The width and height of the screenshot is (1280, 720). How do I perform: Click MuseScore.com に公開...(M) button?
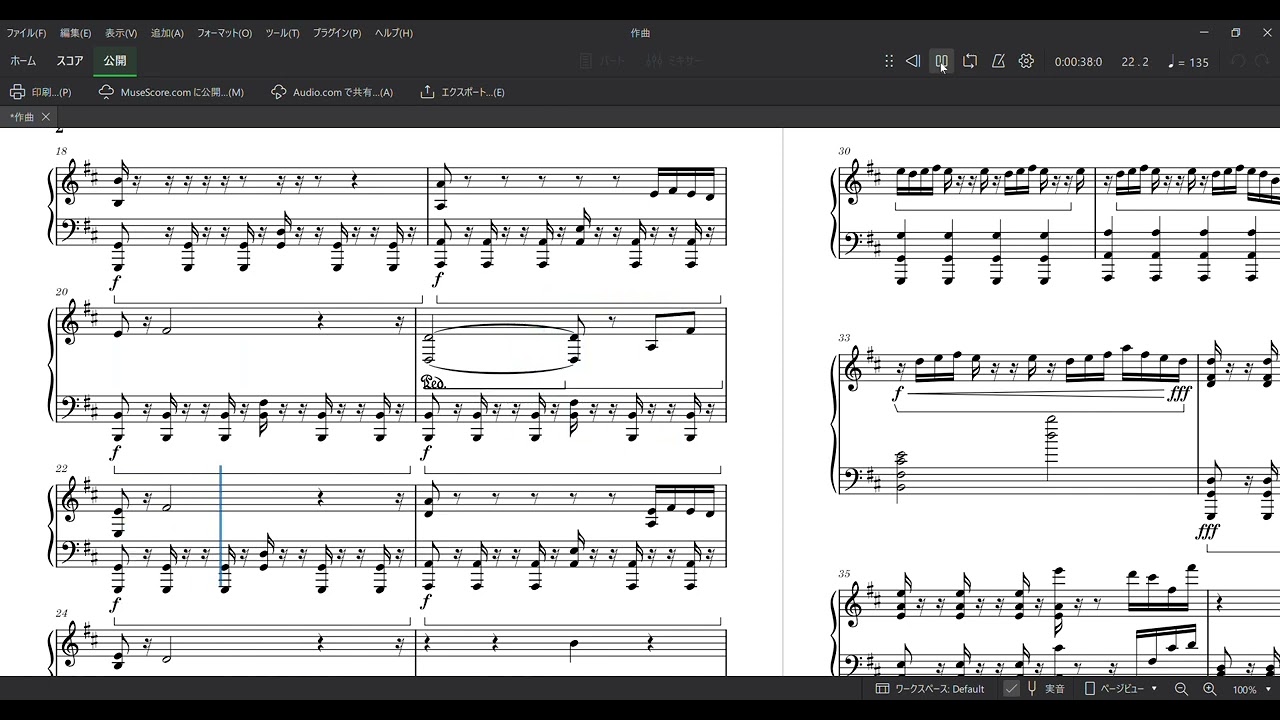pyautogui.click(x=171, y=92)
